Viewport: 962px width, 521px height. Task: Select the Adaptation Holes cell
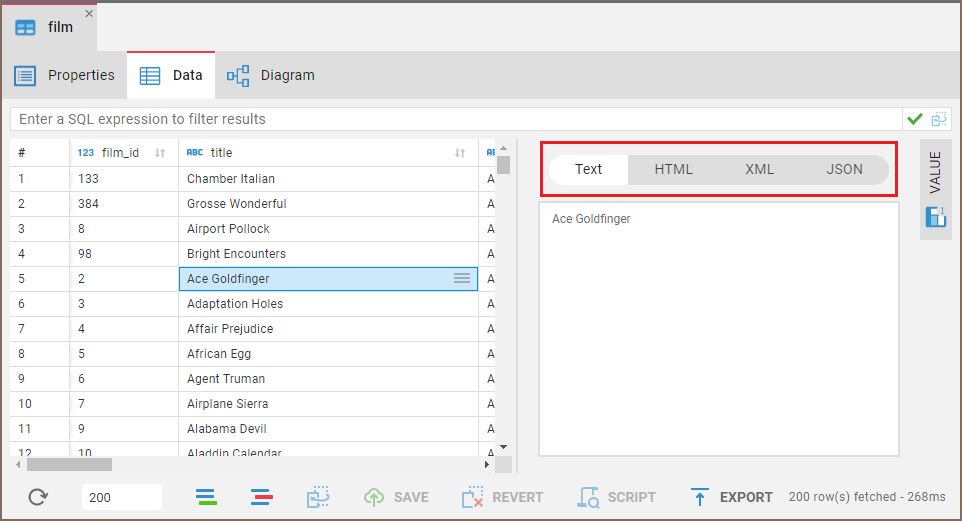[328, 304]
